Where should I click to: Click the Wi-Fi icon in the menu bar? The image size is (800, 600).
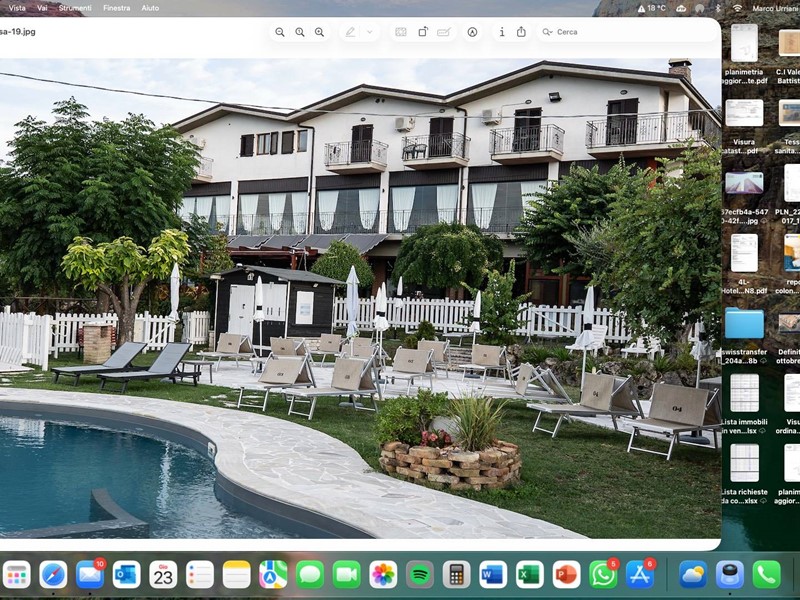(x=737, y=7)
